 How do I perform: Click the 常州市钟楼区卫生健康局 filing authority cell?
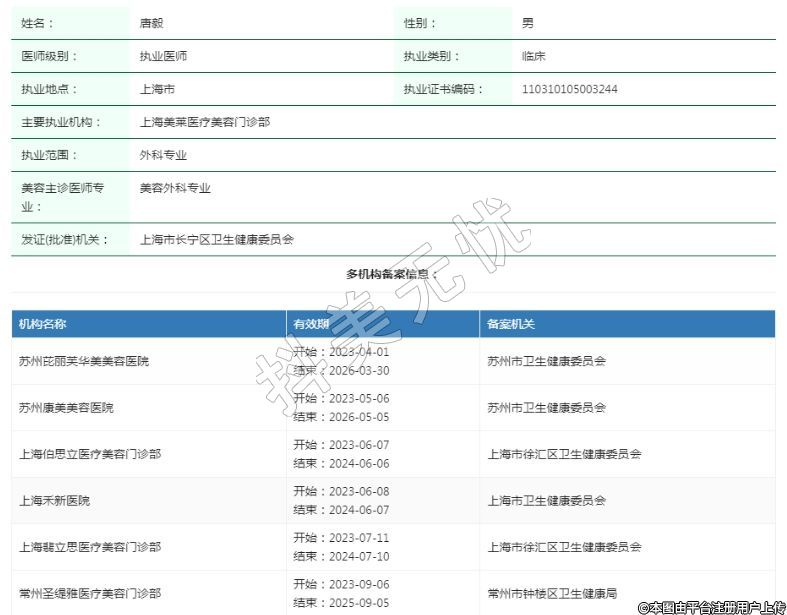point(552,593)
